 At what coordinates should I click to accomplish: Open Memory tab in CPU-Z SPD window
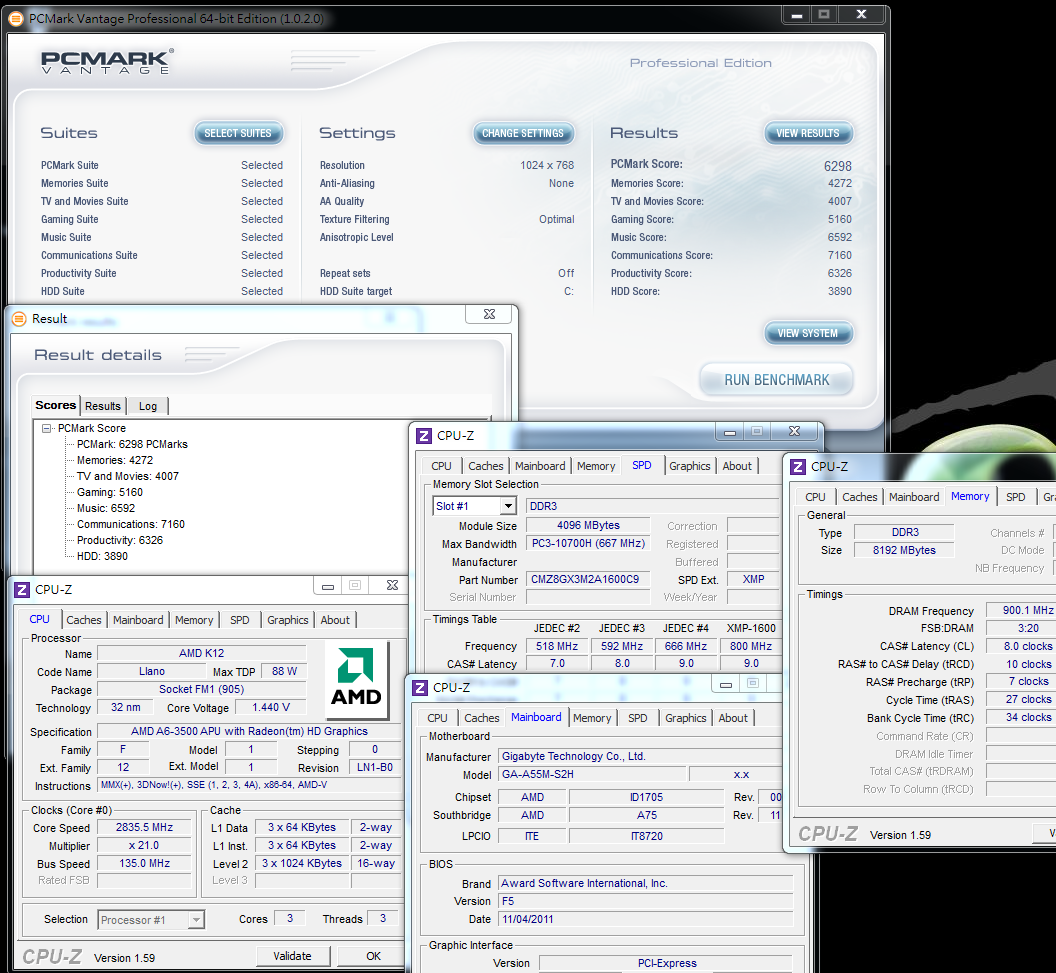tap(596, 466)
